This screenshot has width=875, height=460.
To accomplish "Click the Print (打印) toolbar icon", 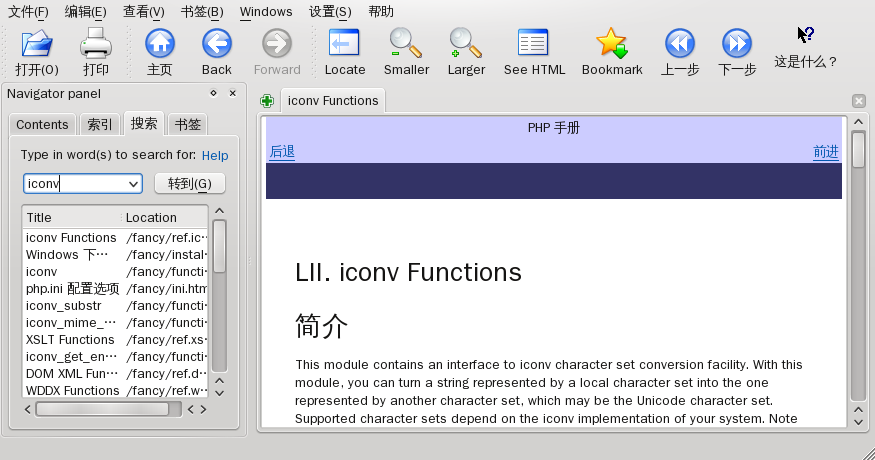I will tap(96, 44).
